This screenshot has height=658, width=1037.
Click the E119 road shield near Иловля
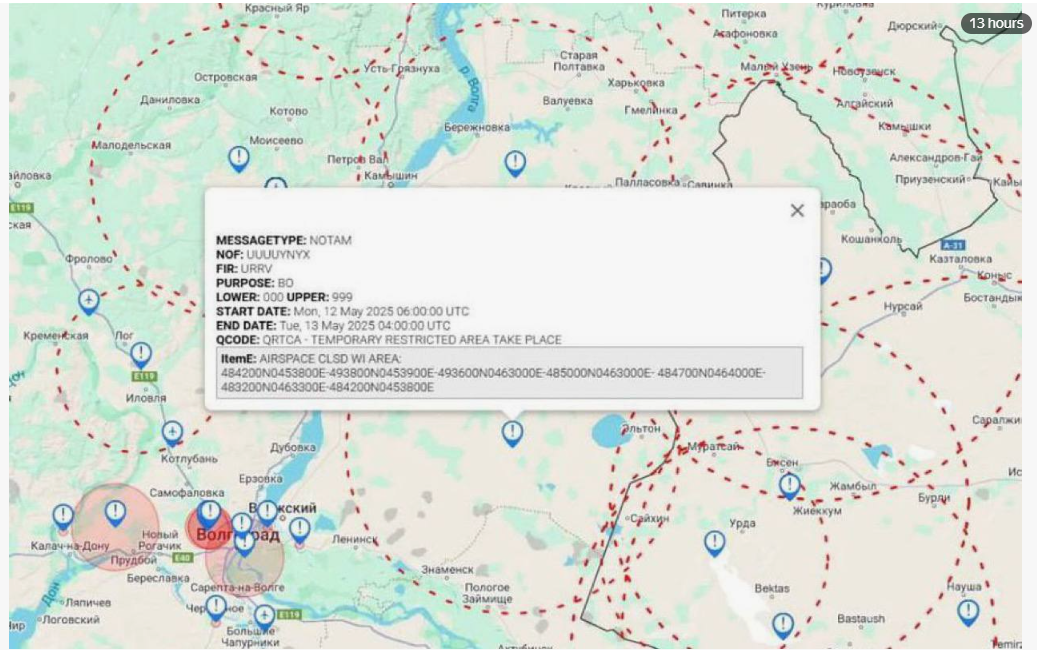click(144, 376)
